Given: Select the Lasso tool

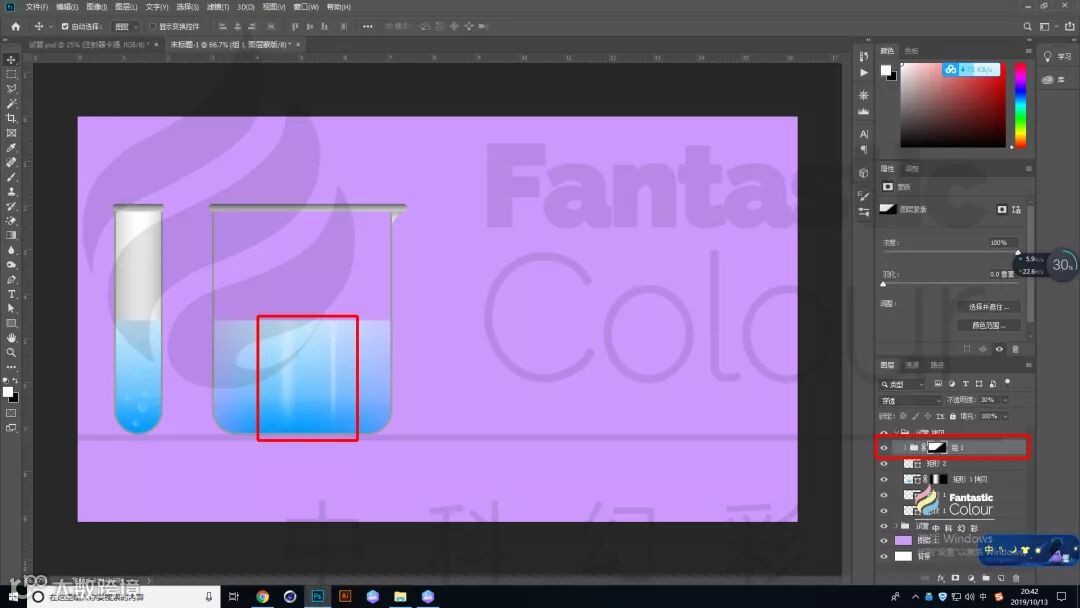Looking at the screenshot, I should tap(11, 89).
